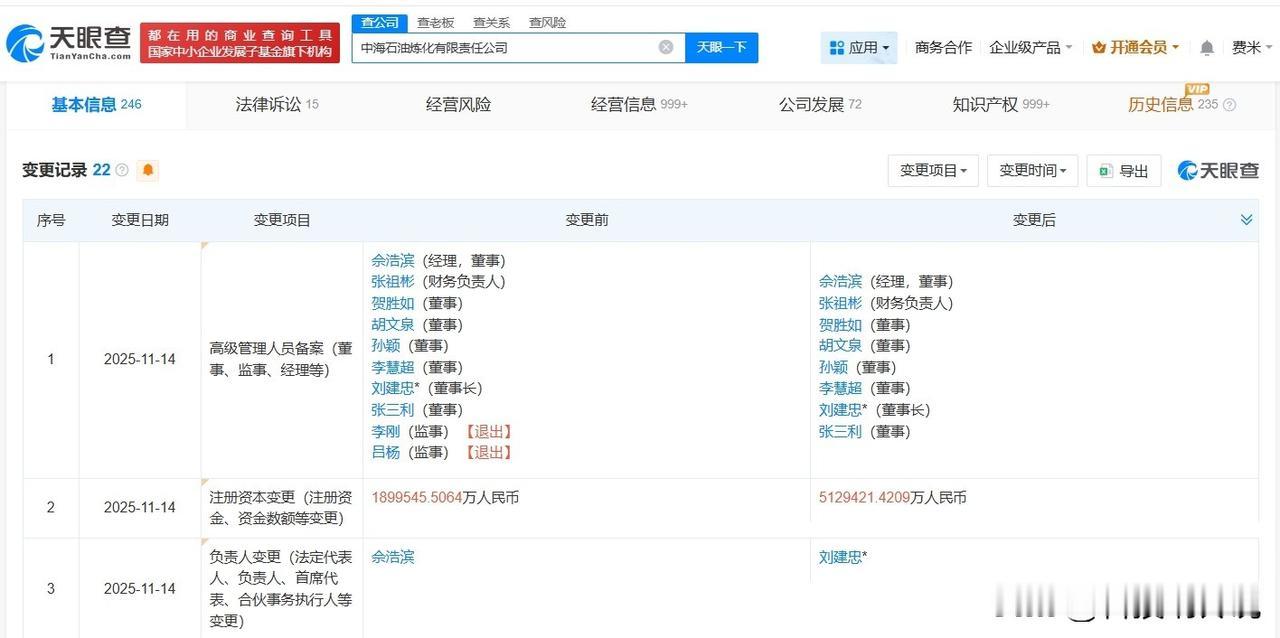Click the 变更日期 column header
1280x638 pixels.
(x=139, y=220)
